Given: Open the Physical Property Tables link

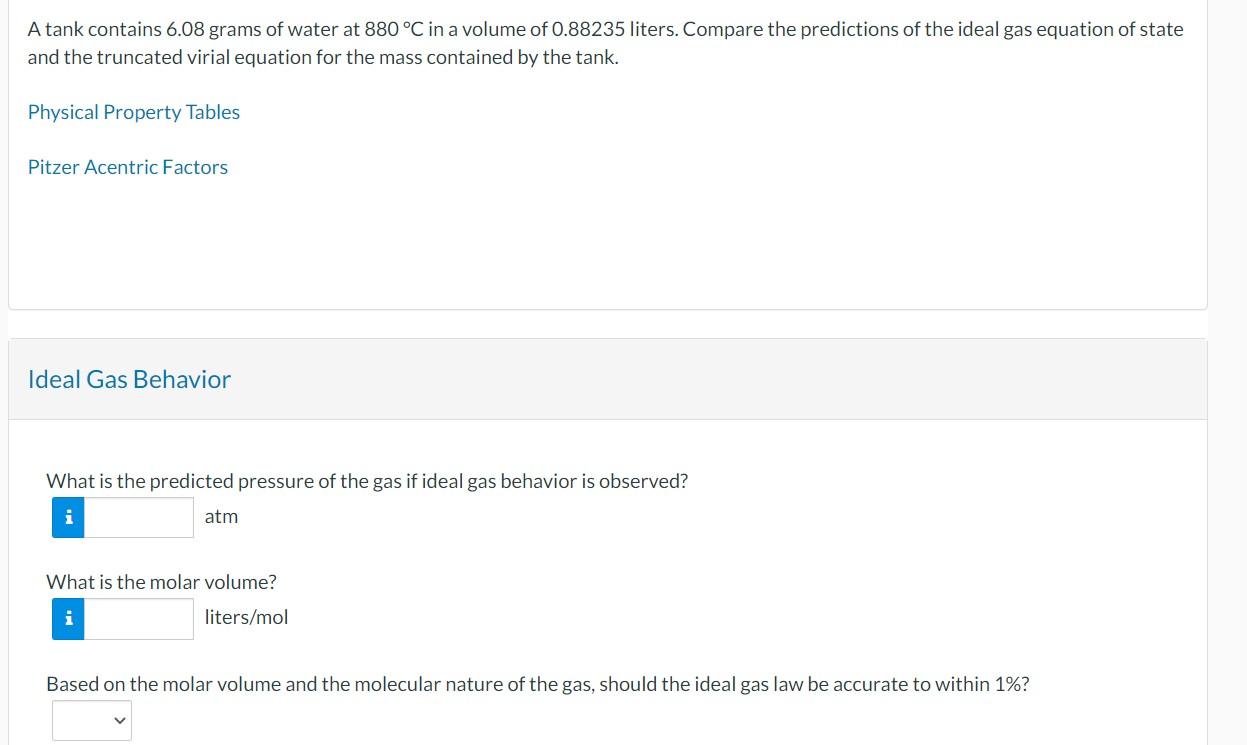Looking at the screenshot, I should click(x=133, y=112).
